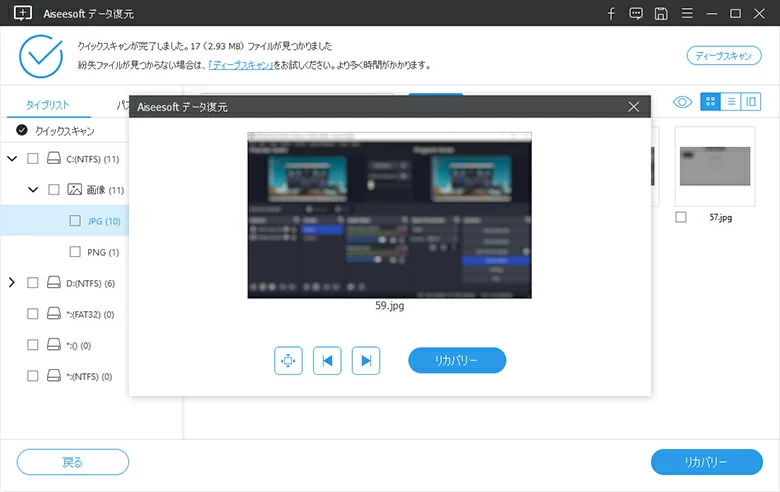Switch to detail view mode
The image size is (780, 492).
(x=750, y=102)
